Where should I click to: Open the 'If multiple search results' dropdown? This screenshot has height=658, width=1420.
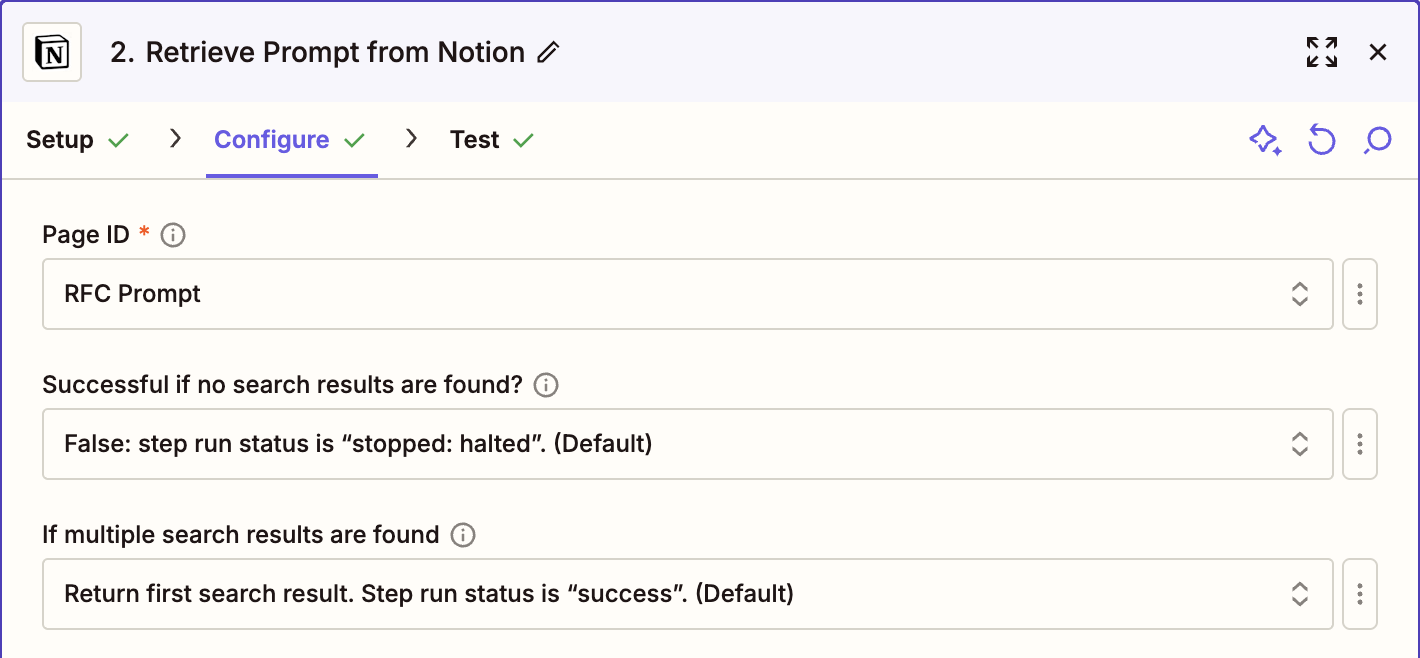pos(687,594)
